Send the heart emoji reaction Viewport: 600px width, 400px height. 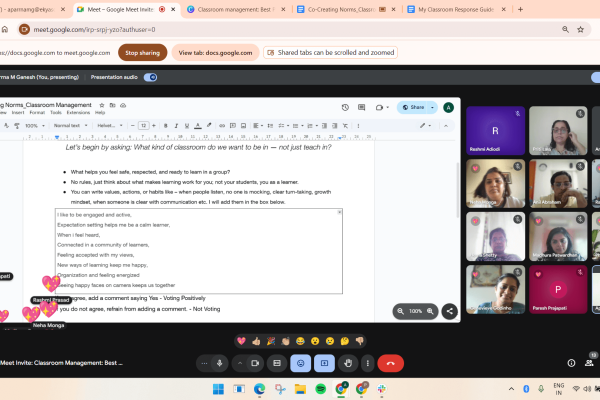tap(240, 341)
